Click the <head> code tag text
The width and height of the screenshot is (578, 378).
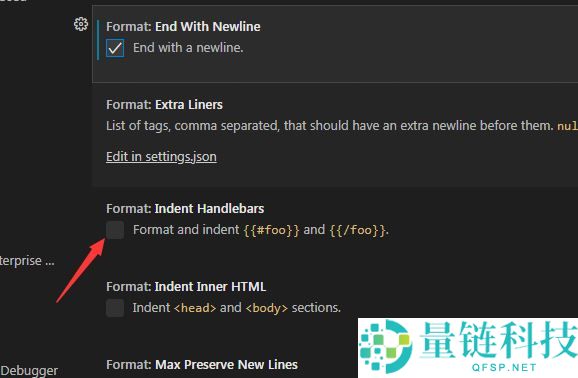click(195, 308)
